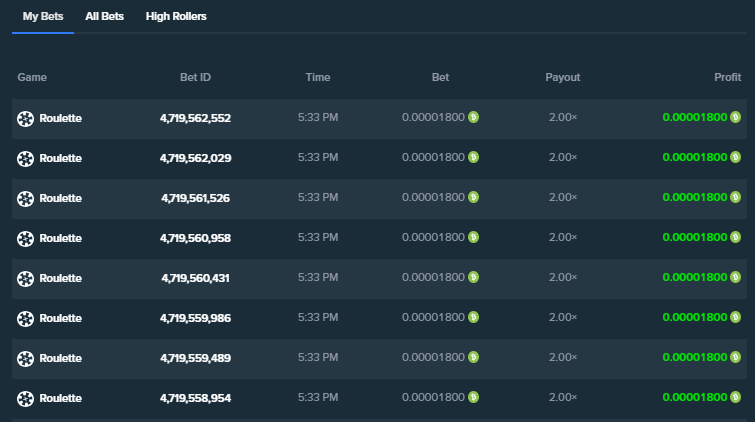Click roulette icon in row 4,719,561,526
The width and height of the screenshot is (755, 422).
click(x=26, y=198)
